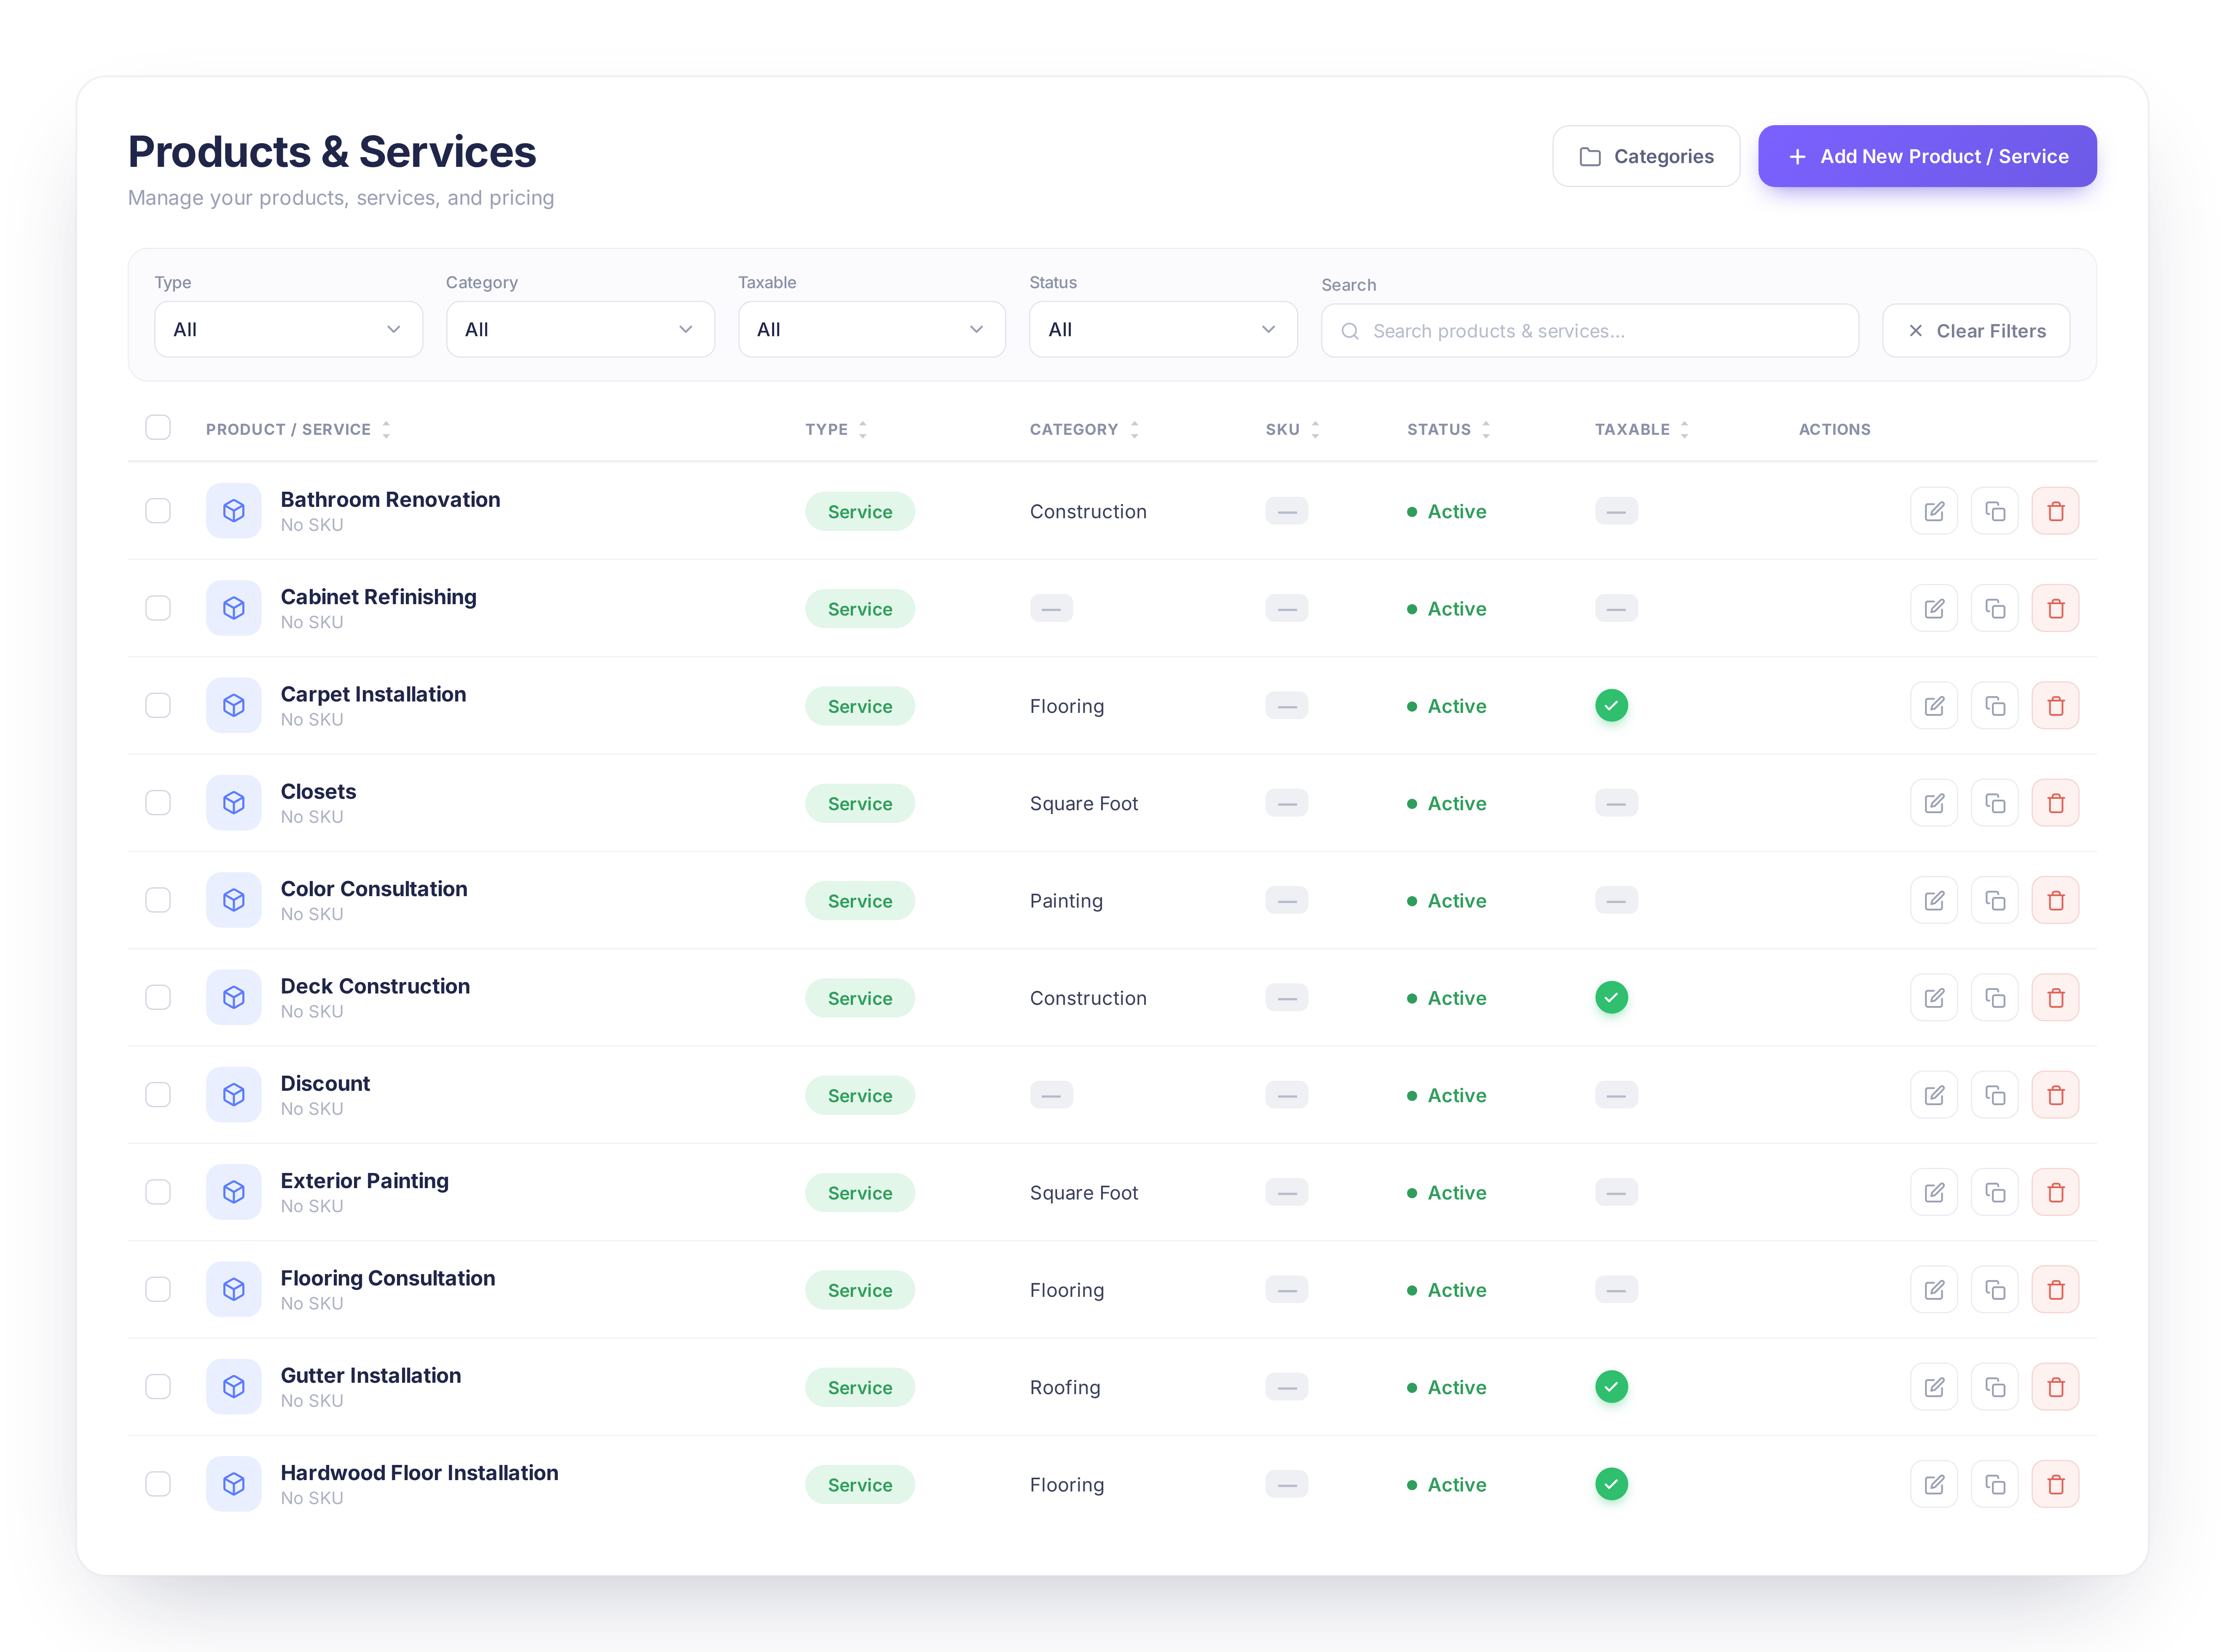Select the Hardwood Floor Installation checkbox

point(158,1484)
